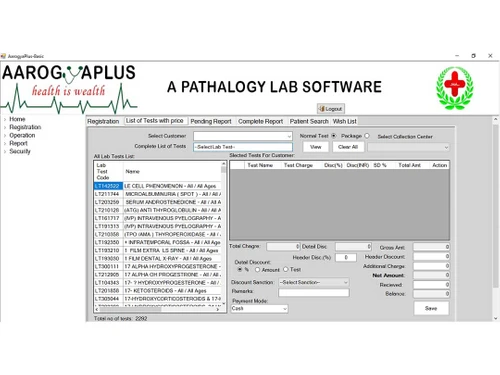
Task: Click the Total Amt column header
Action: [409, 165]
